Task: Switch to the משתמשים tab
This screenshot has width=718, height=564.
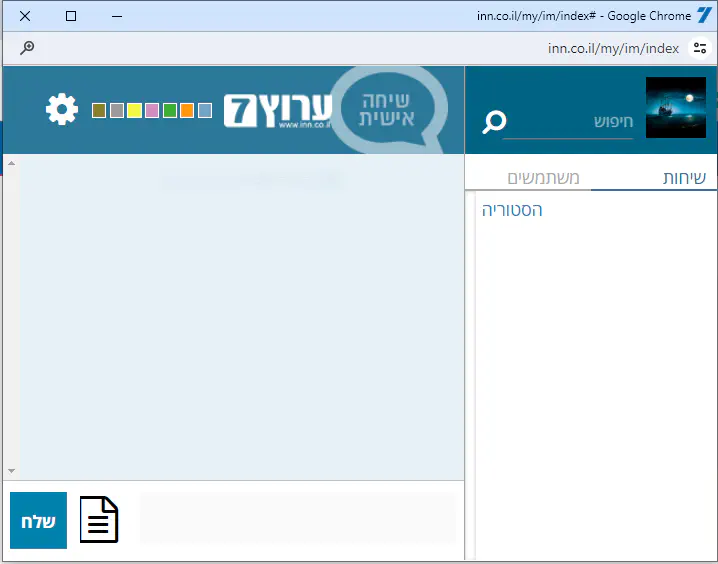Action: coord(544,178)
